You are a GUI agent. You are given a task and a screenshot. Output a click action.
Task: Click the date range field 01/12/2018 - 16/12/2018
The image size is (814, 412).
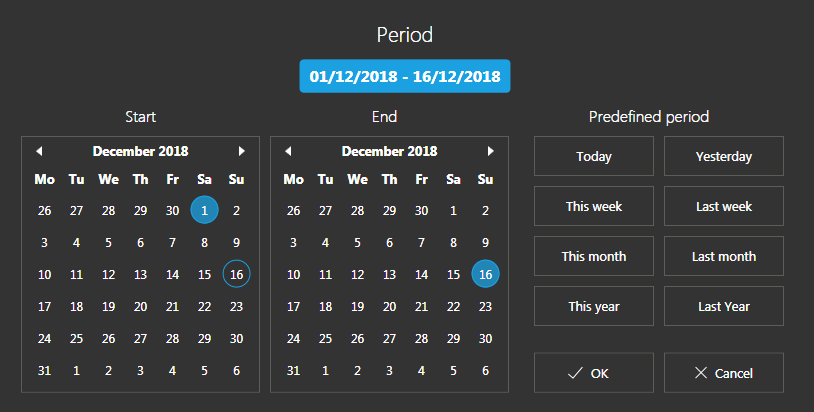[x=405, y=76]
